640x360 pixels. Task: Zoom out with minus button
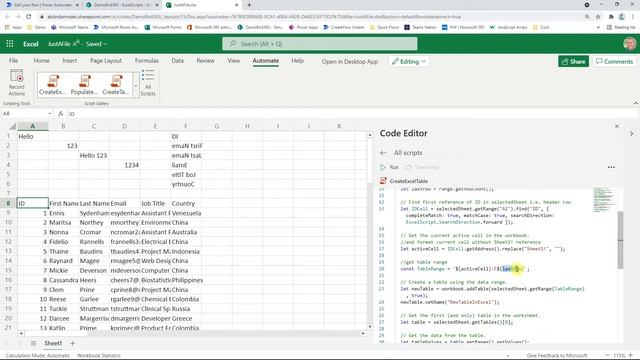point(607,355)
